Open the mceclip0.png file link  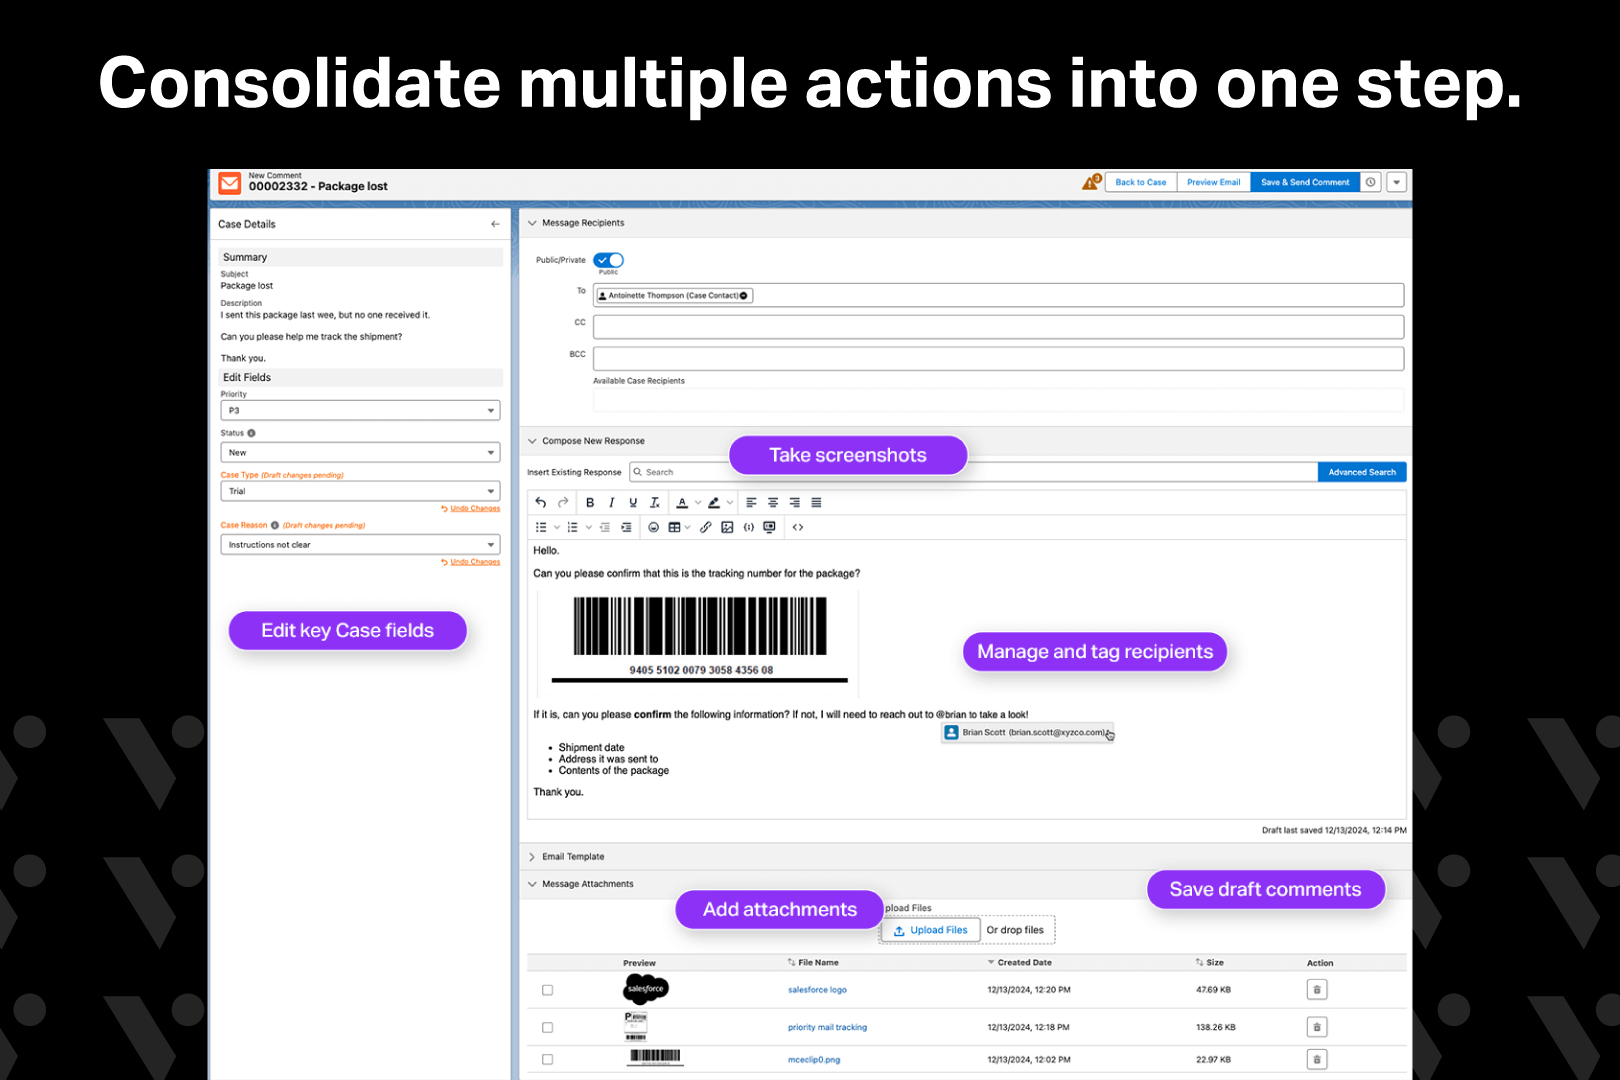(x=814, y=1060)
